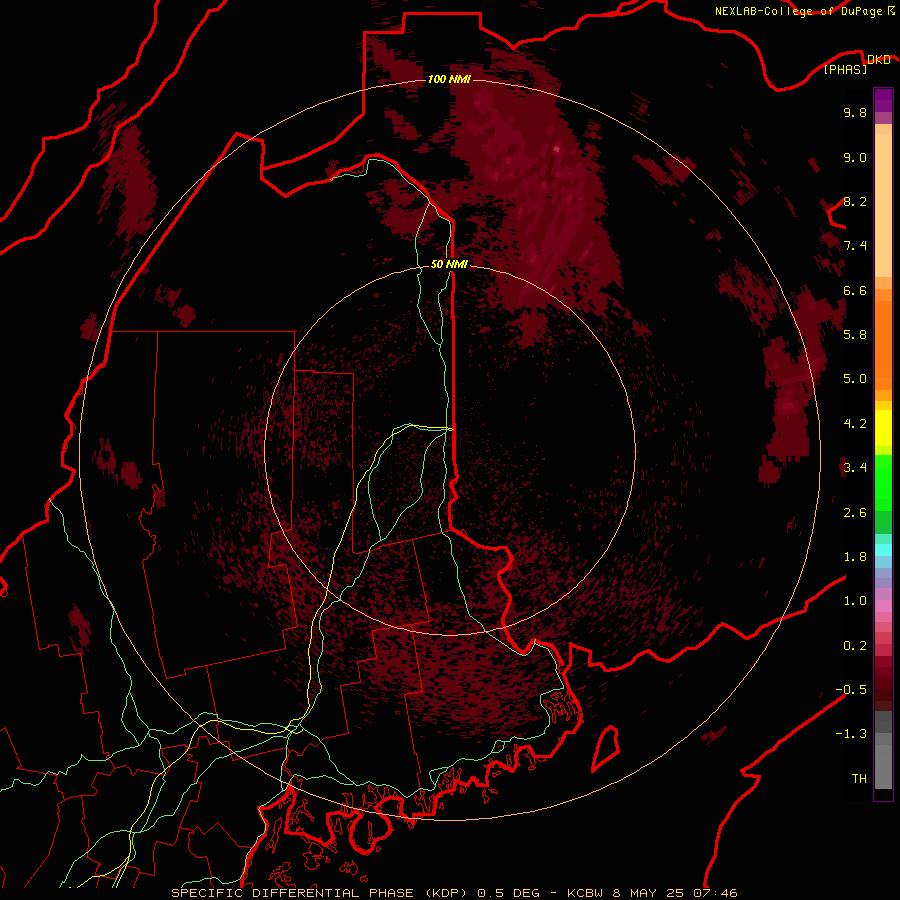Select the 4.2 scale value
This screenshot has height=900, width=900.
click(855, 424)
